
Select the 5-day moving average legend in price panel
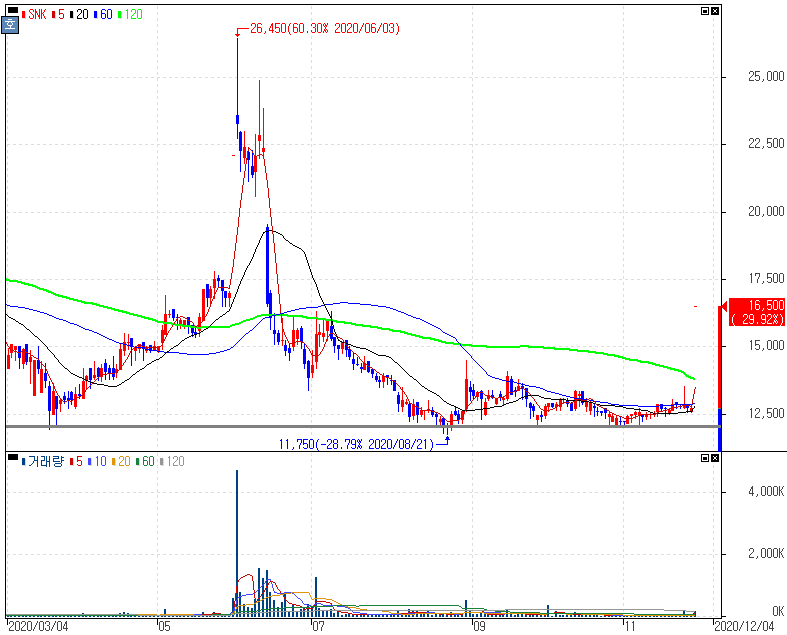point(58,15)
